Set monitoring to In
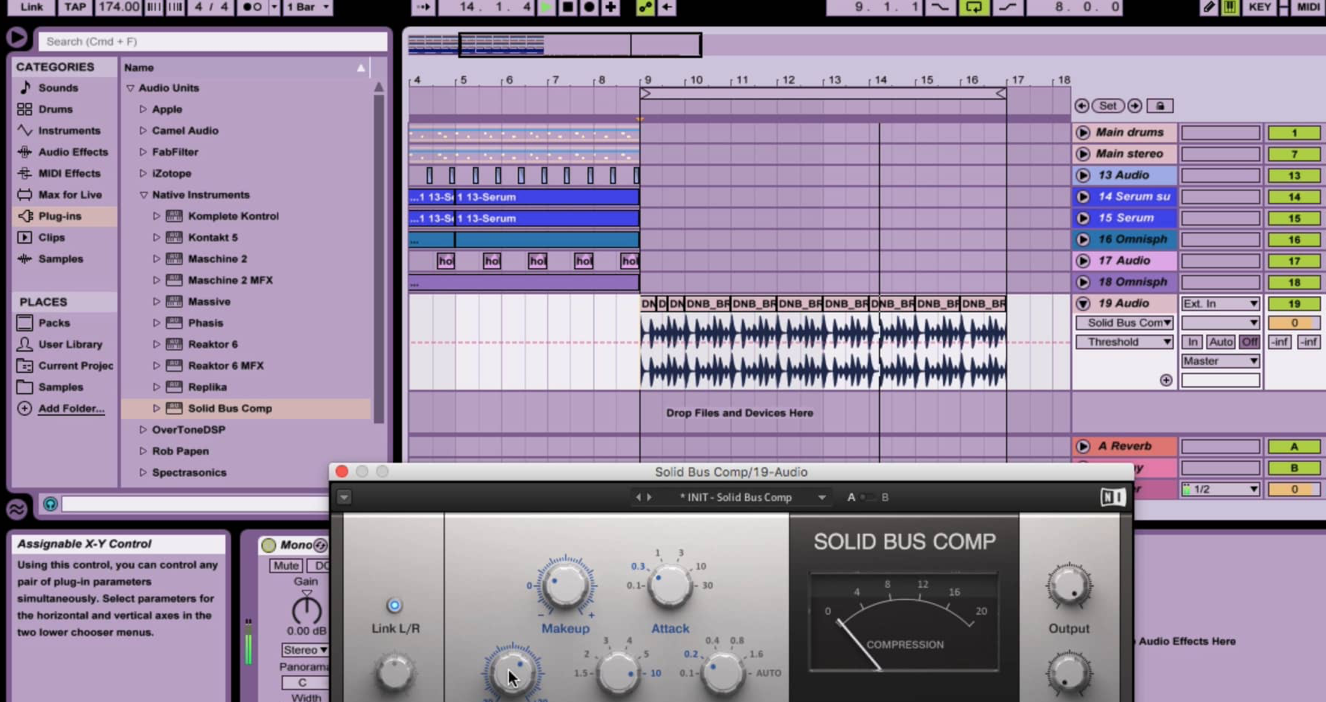Image resolution: width=1326 pixels, height=702 pixels. pyautogui.click(x=1192, y=342)
